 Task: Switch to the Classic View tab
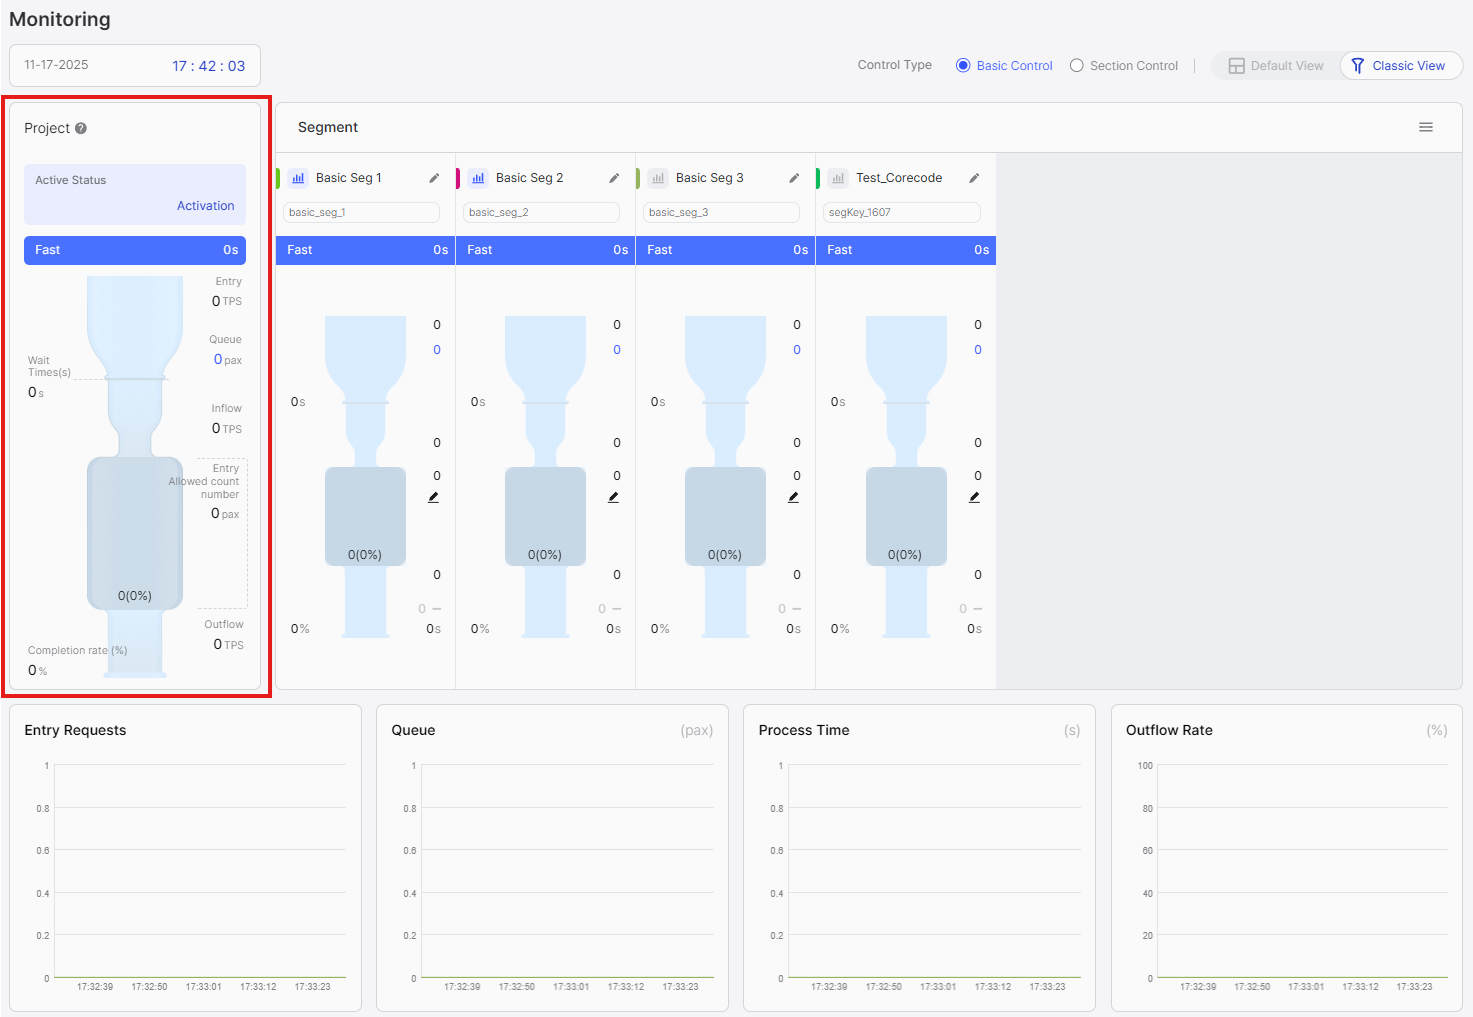pos(1400,65)
